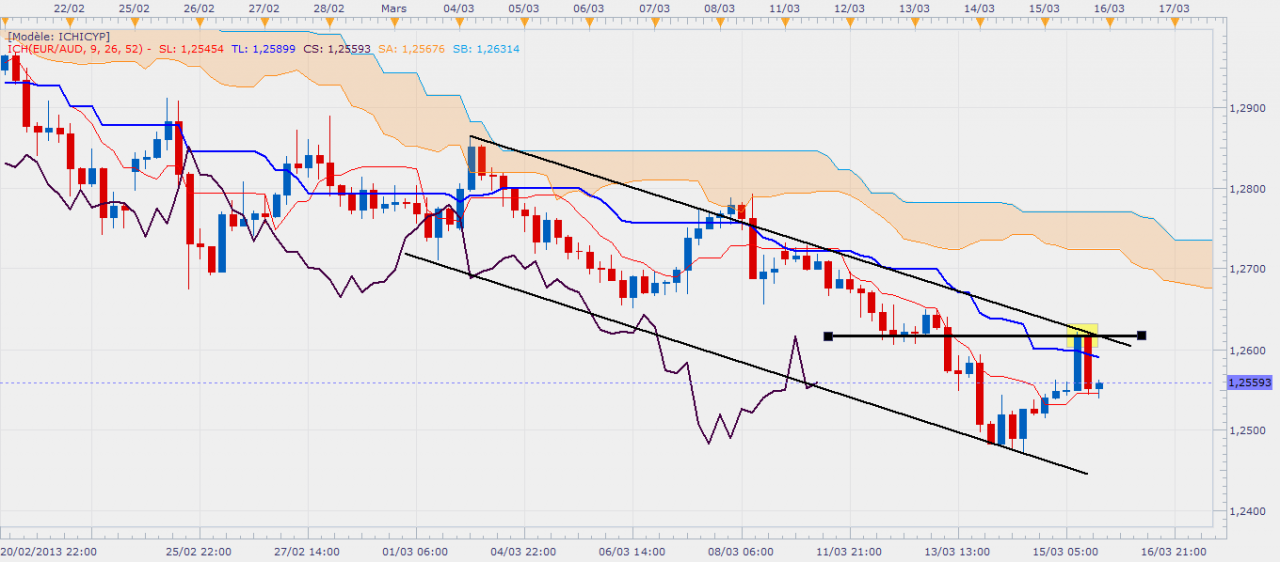Select the 01/03 06:00 time label
Image resolution: width=1280 pixels, height=562 pixels.
coord(415,551)
